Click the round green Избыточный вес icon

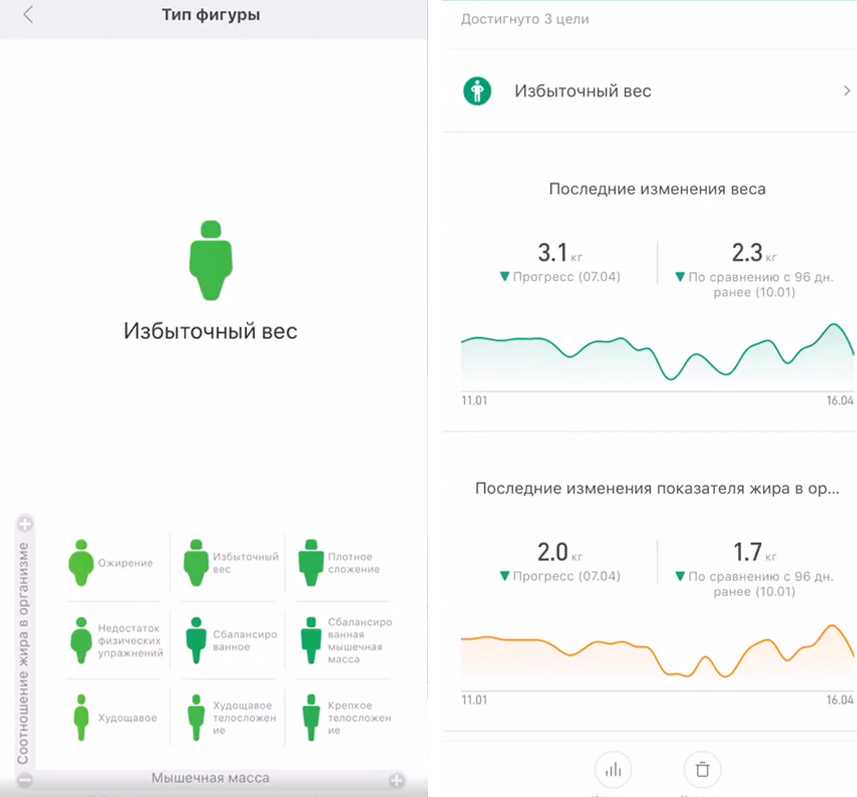[x=477, y=91]
